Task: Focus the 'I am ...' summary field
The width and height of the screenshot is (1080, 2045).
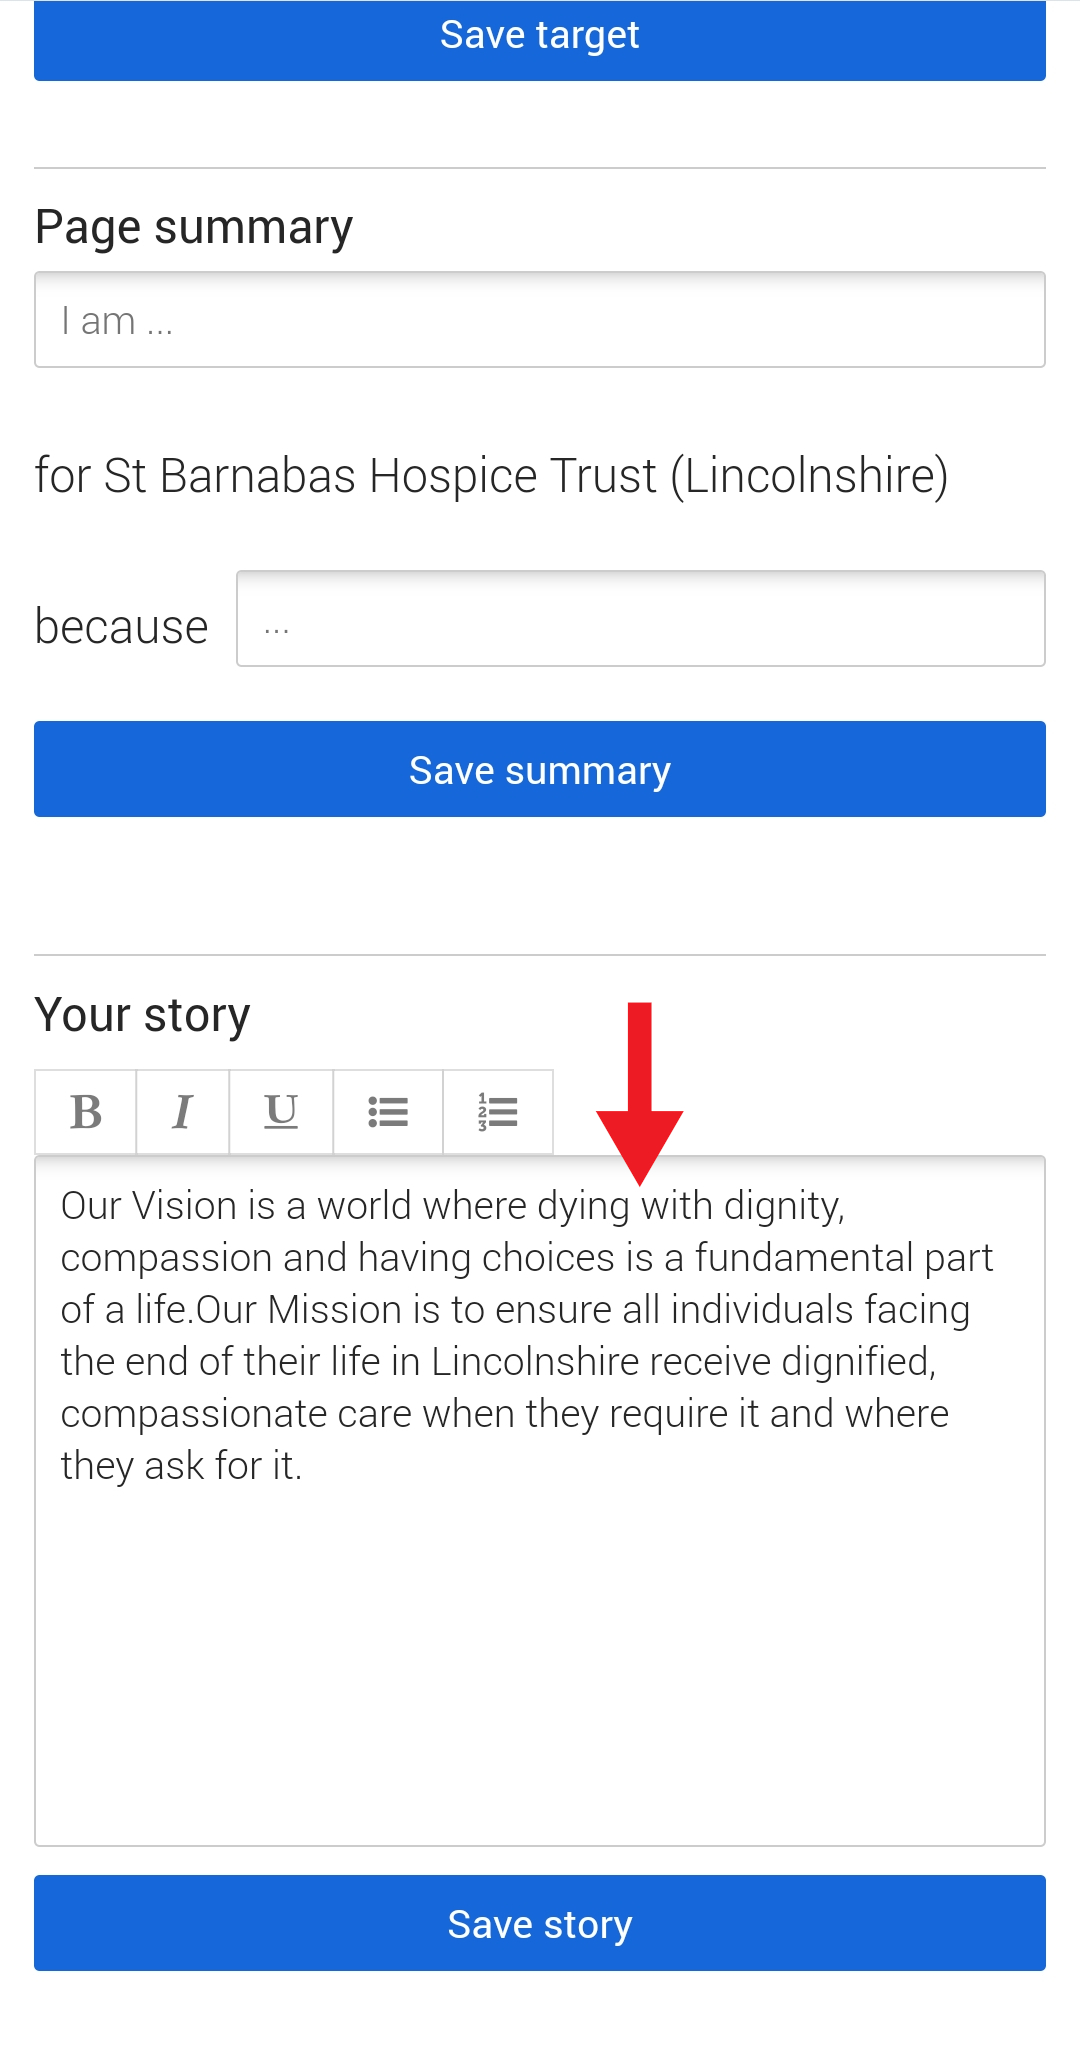Action: click(540, 320)
